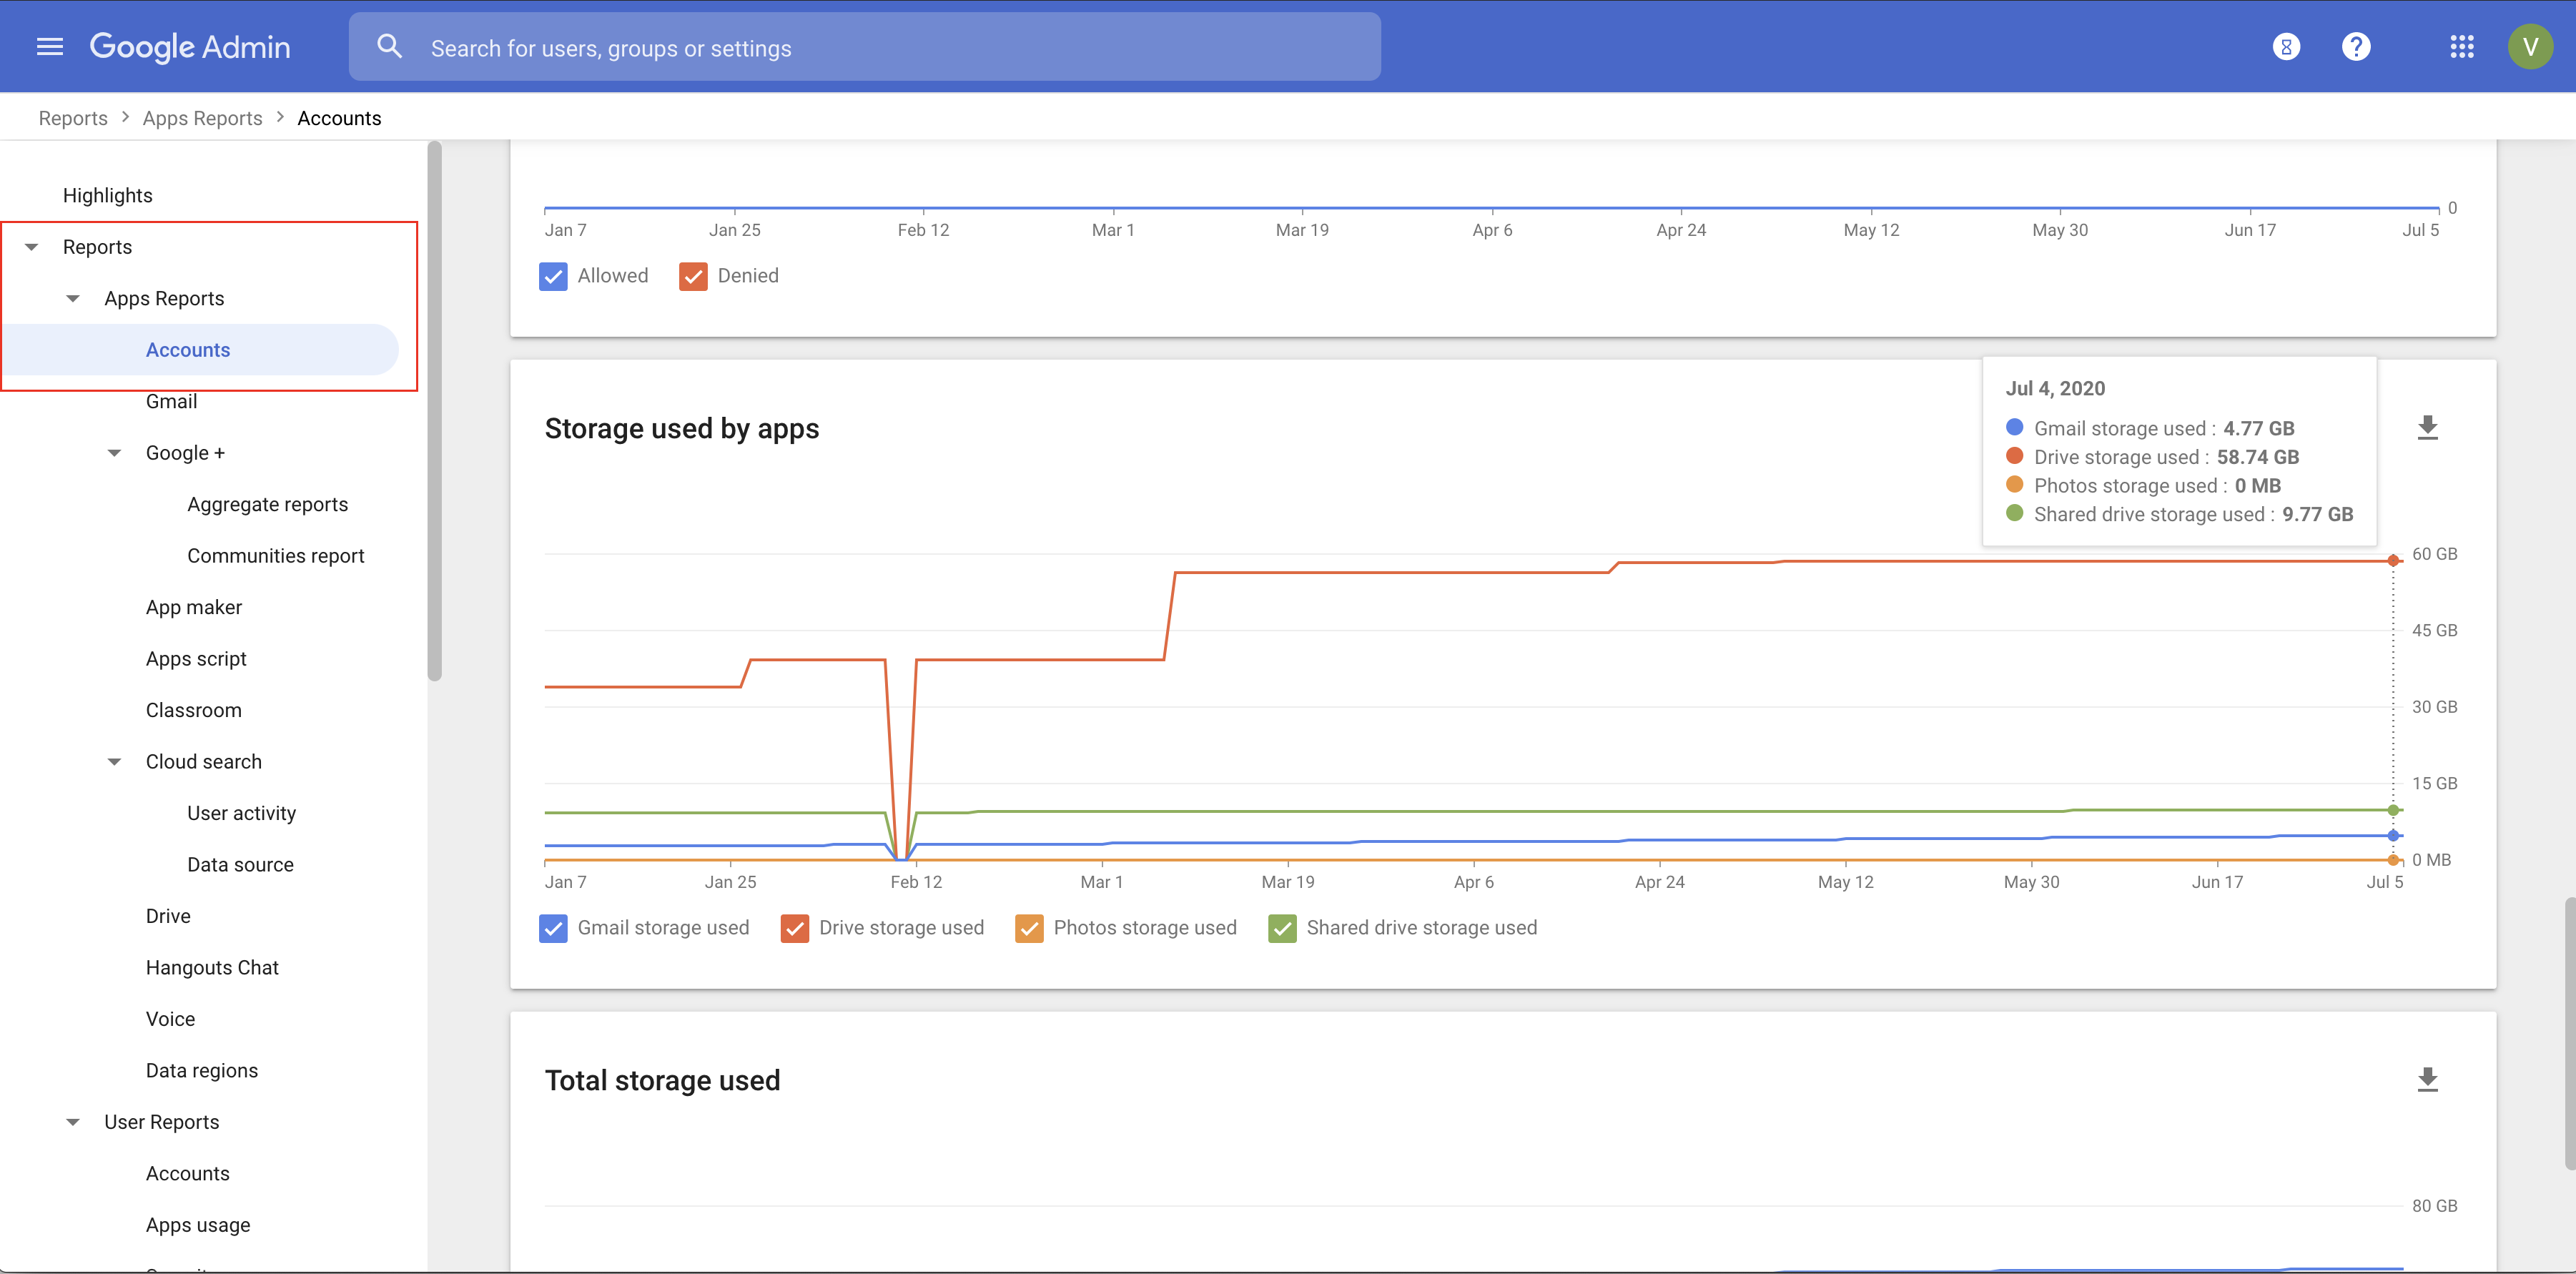2576x1274 pixels.
Task: Click the sidebar vertical scrollbar
Action: click(434, 412)
